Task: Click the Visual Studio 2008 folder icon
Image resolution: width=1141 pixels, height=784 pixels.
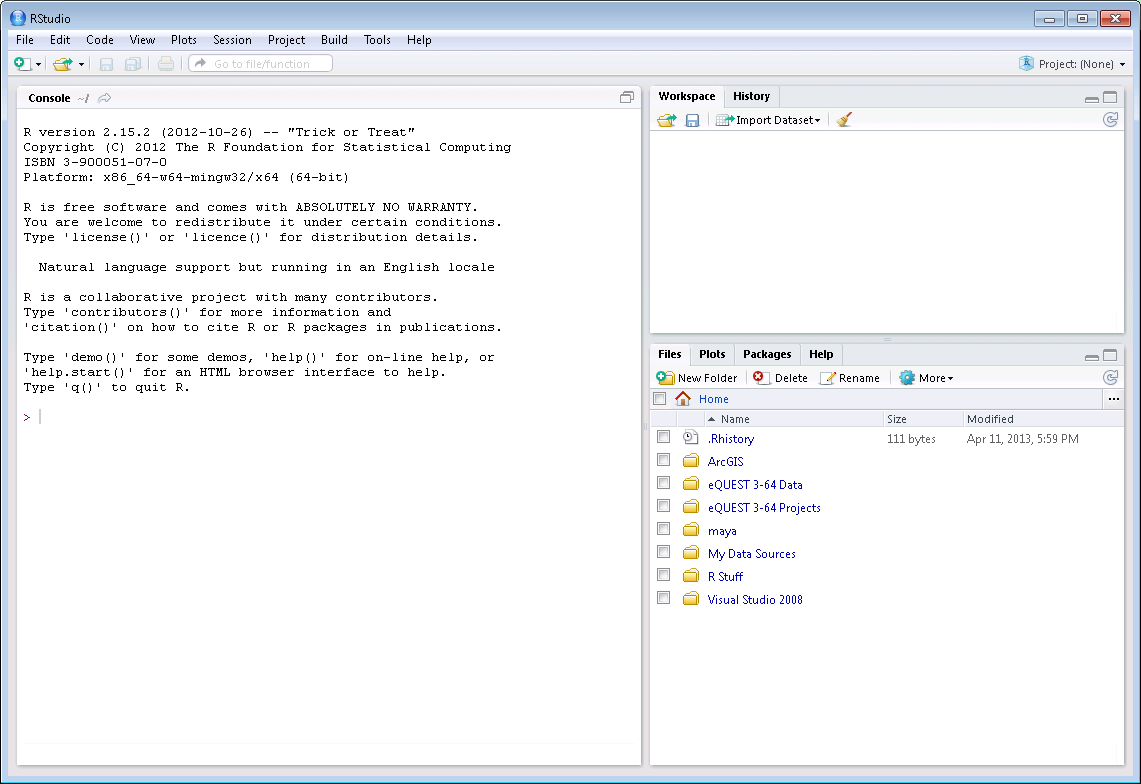Action: pyautogui.click(x=691, y=599)
